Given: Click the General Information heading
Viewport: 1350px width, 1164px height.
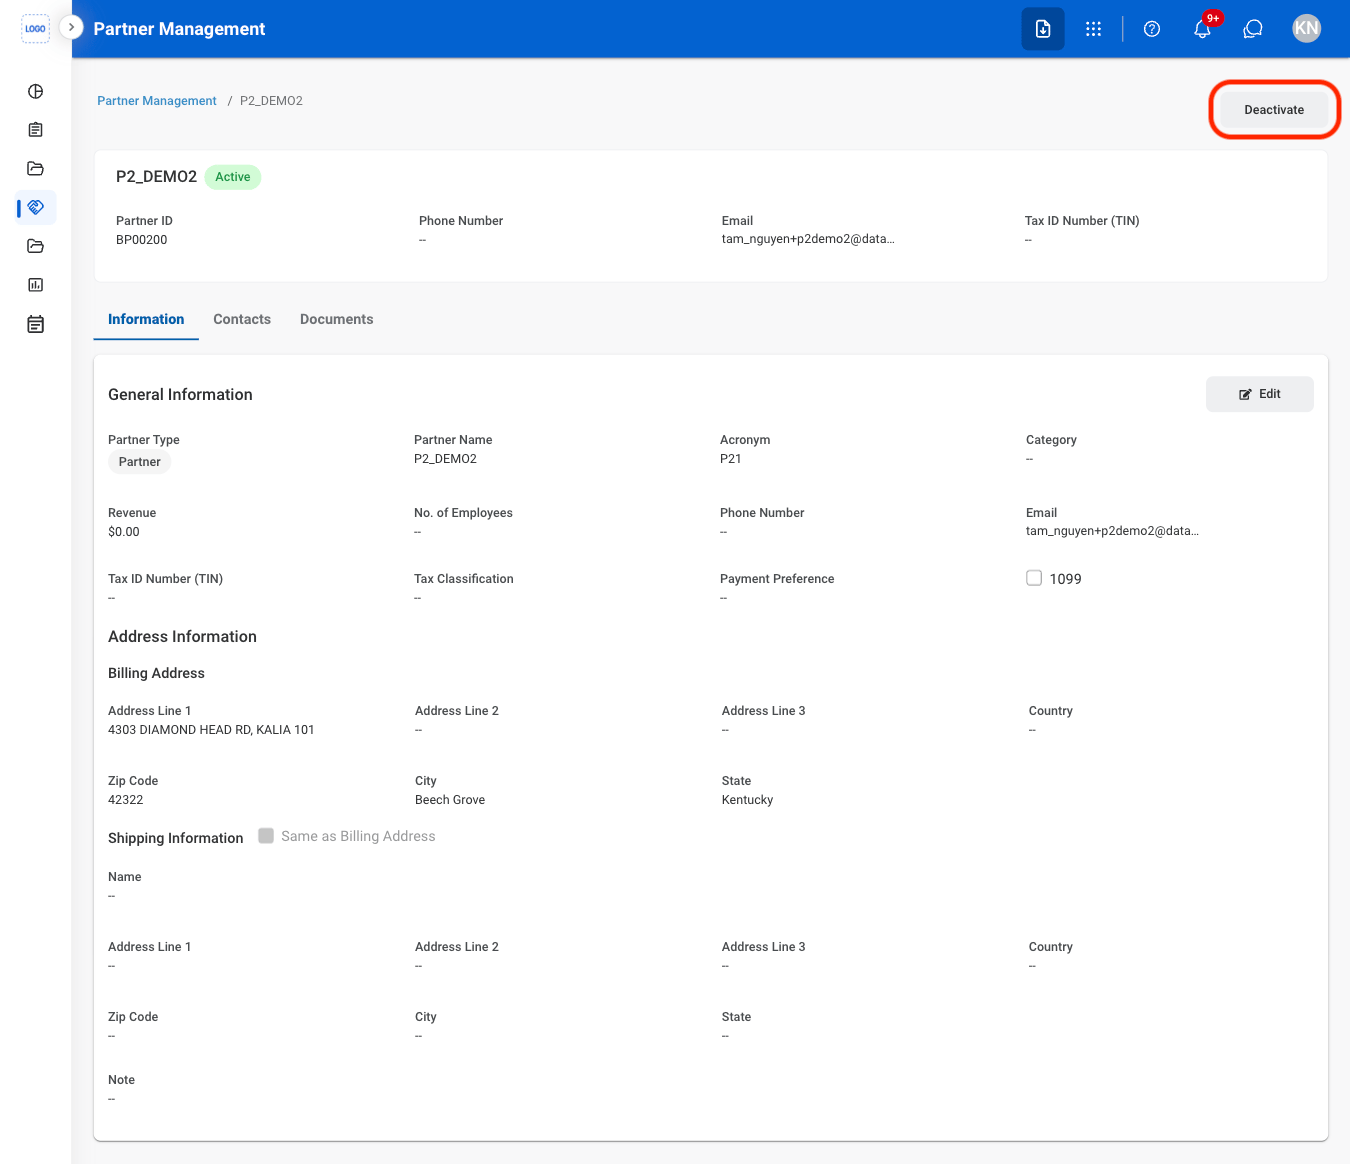Looking at the screenshot, I should (x=180, y=395).
